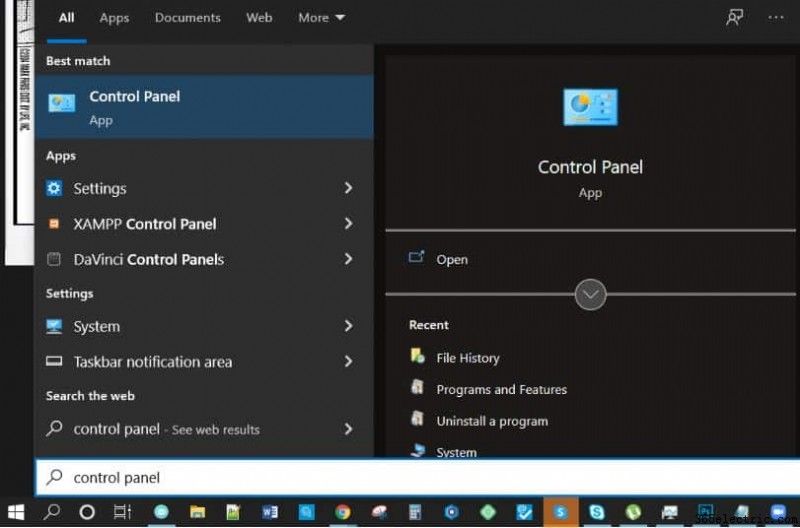Screen dimensions: 800x528
Task: Click the Open action icon
Action: 416,257
